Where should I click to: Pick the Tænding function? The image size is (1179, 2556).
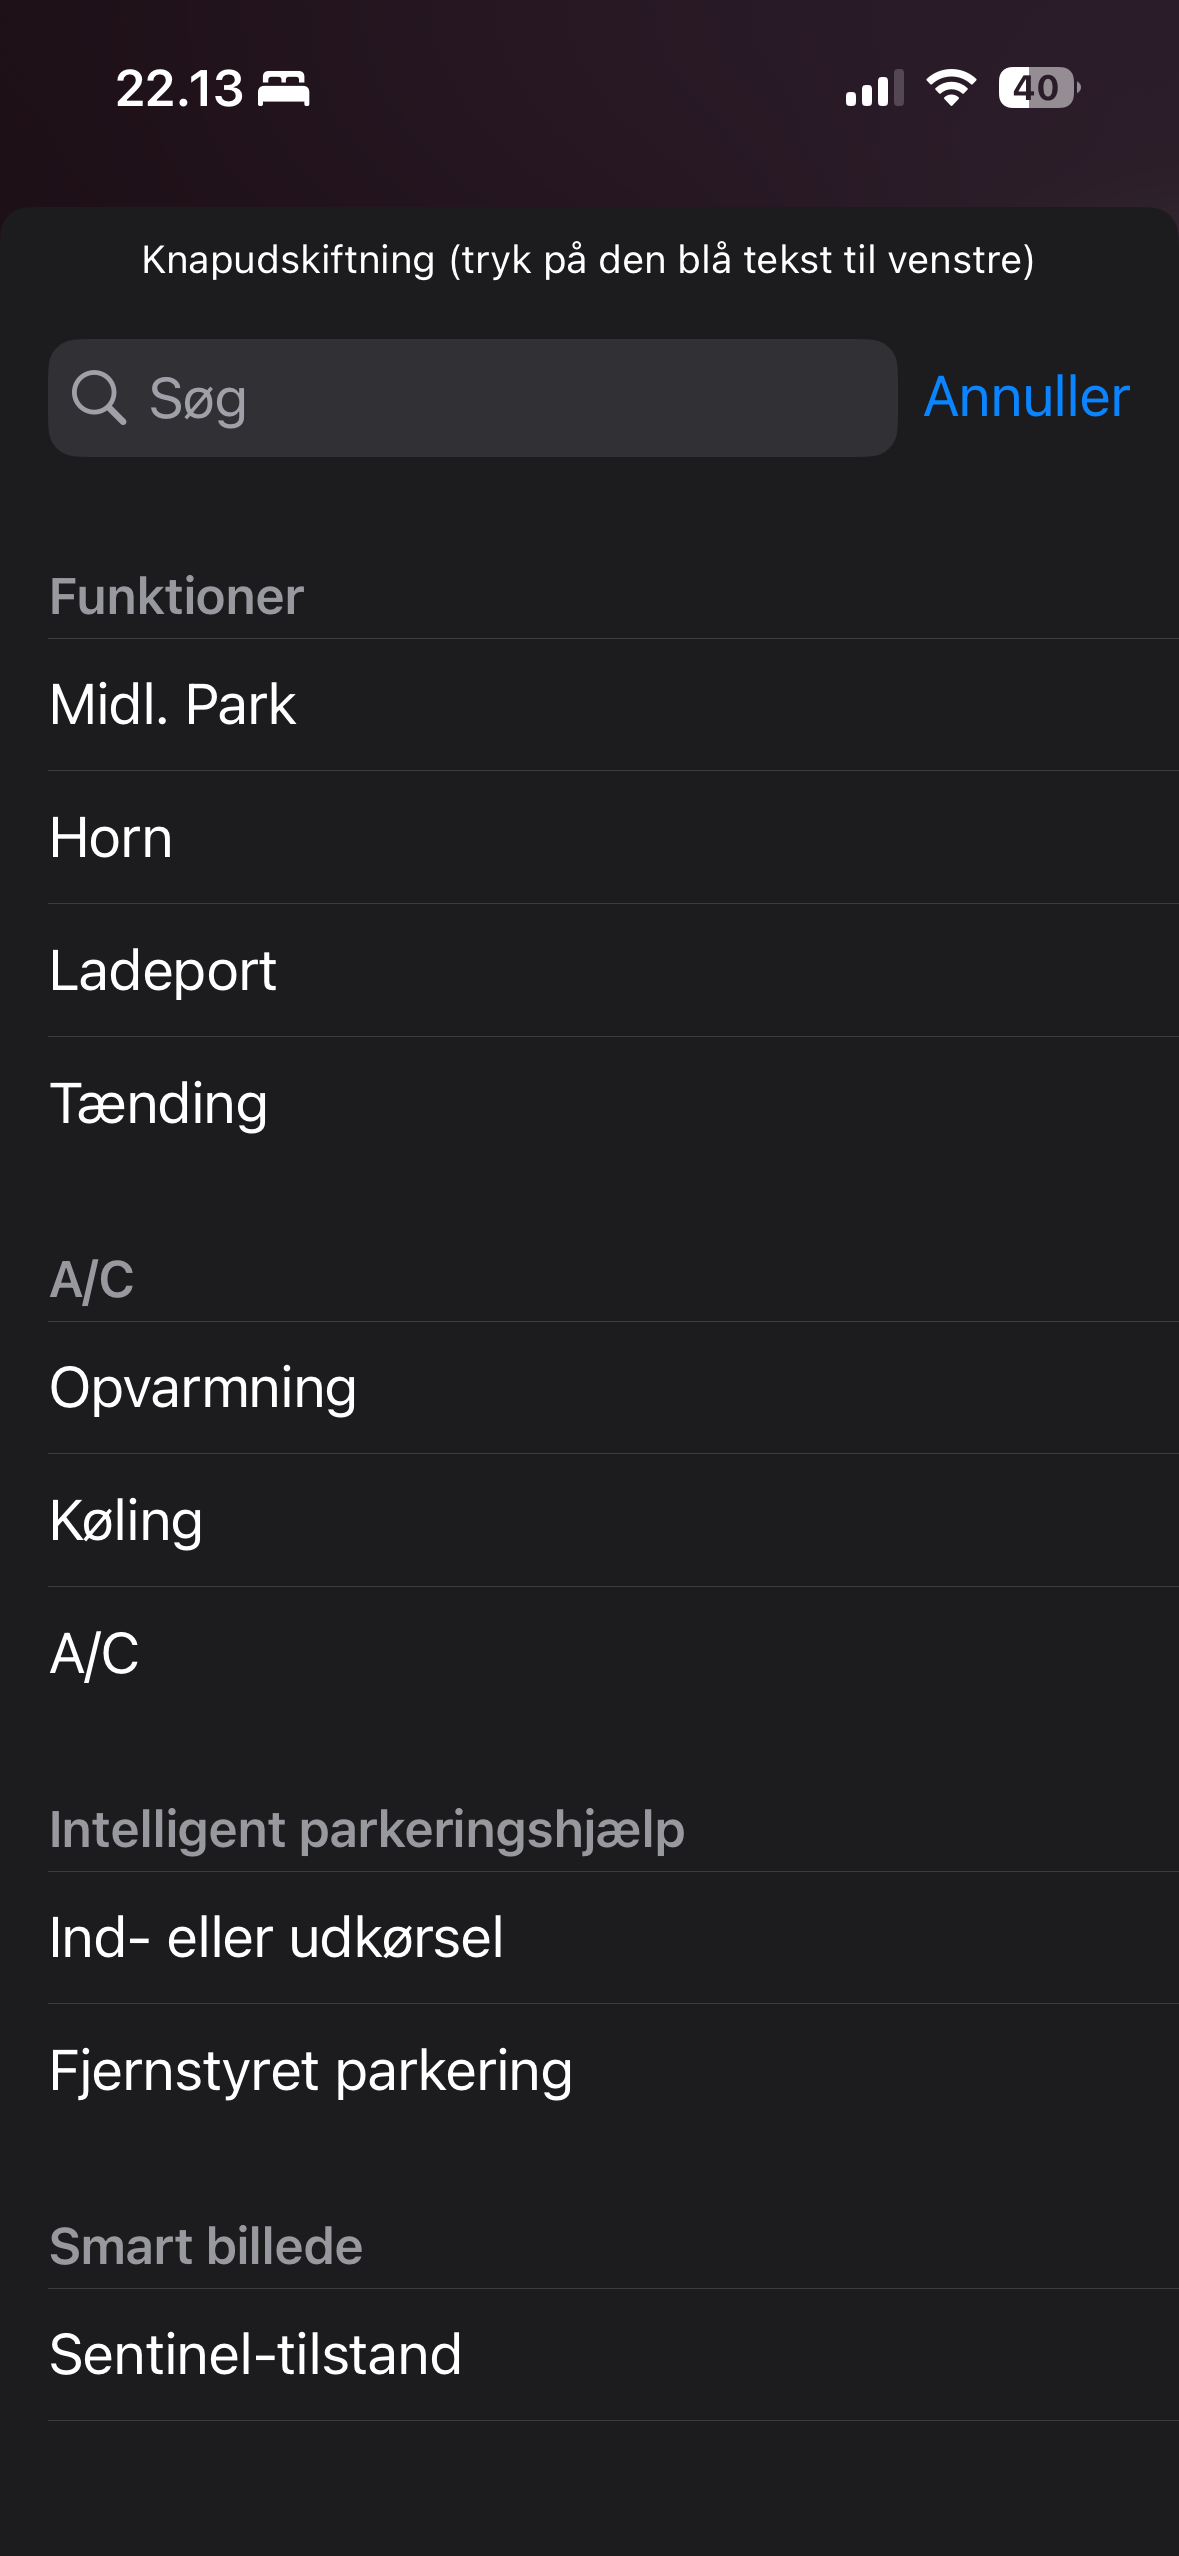[159, 1104]
